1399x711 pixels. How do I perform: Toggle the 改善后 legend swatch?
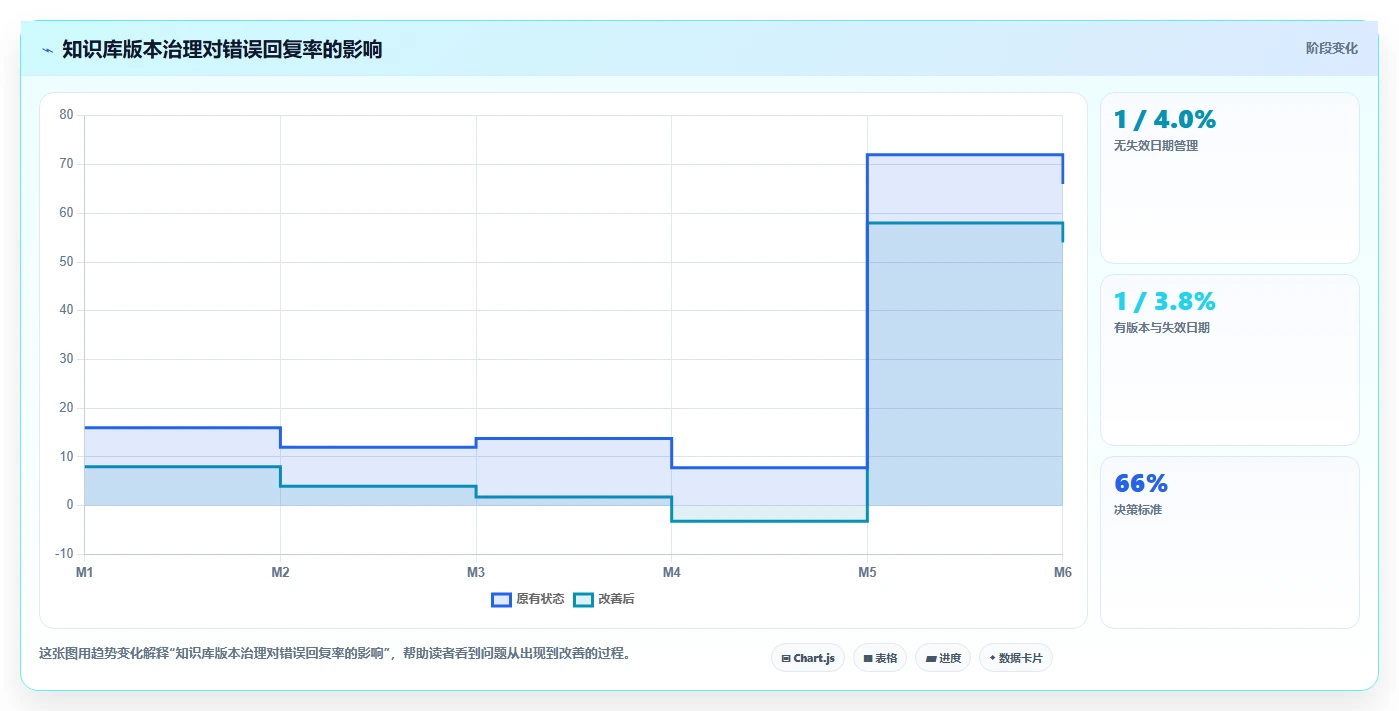tap(583, 599)
